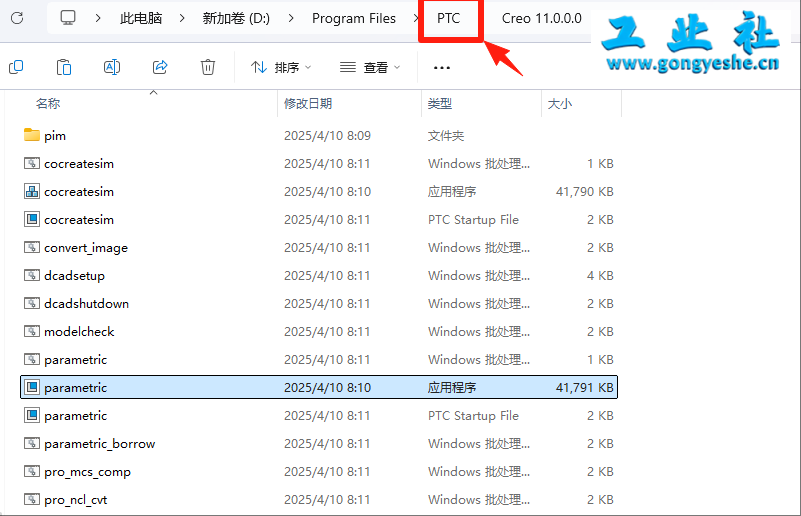This screenshot has height=516, width=801.
Task: Expand chevron after the monitor icon
Action: 98,18
